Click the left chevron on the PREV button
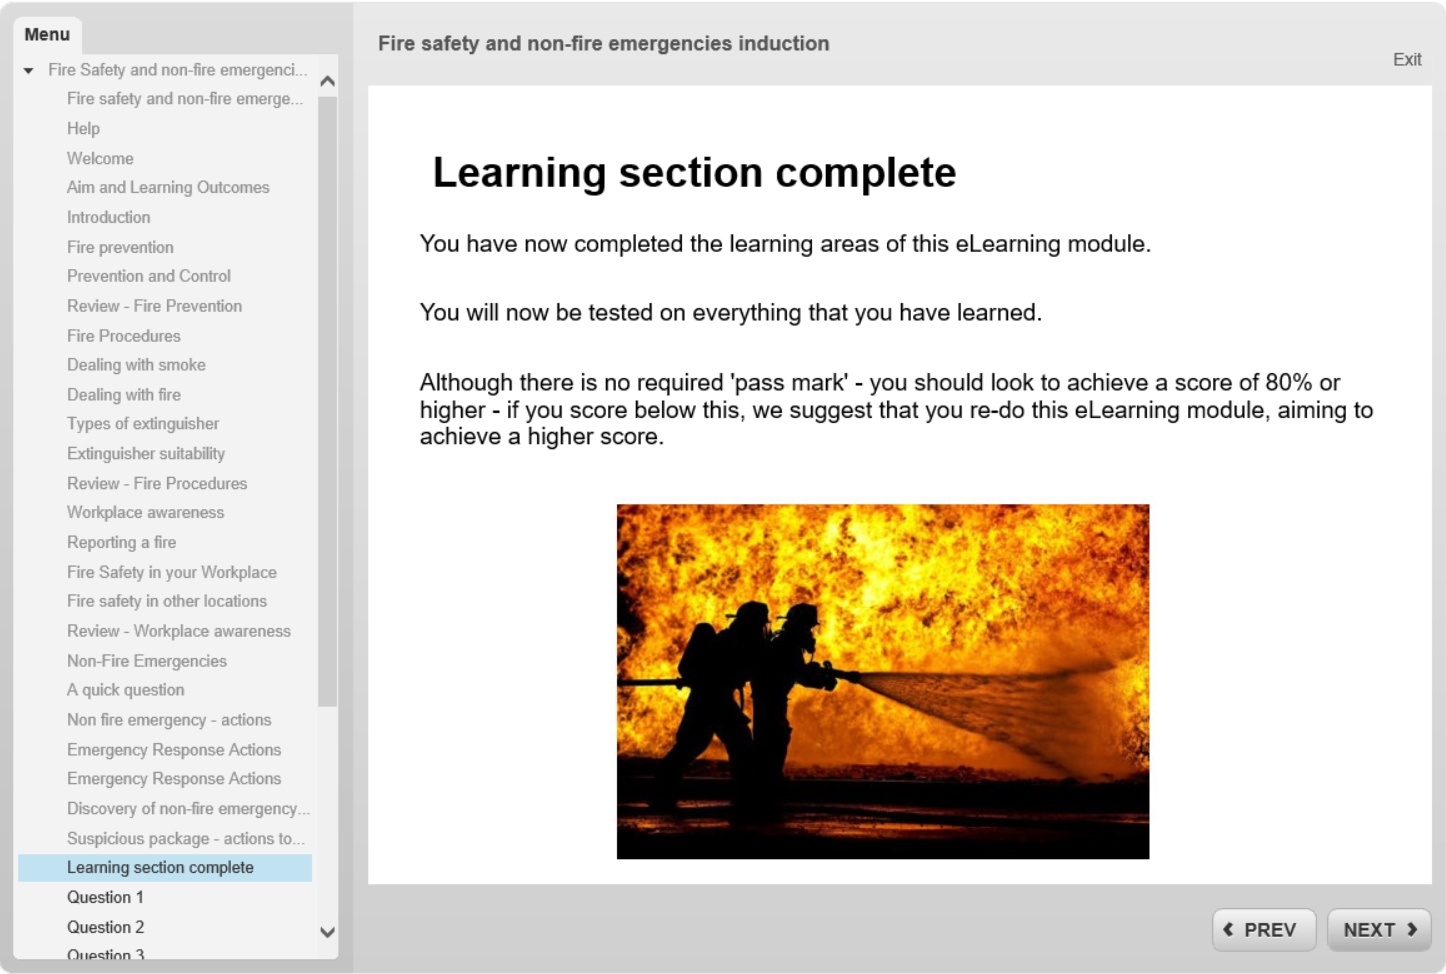This screenshot has height=974, width=1446. click(x=1229, y=929)
